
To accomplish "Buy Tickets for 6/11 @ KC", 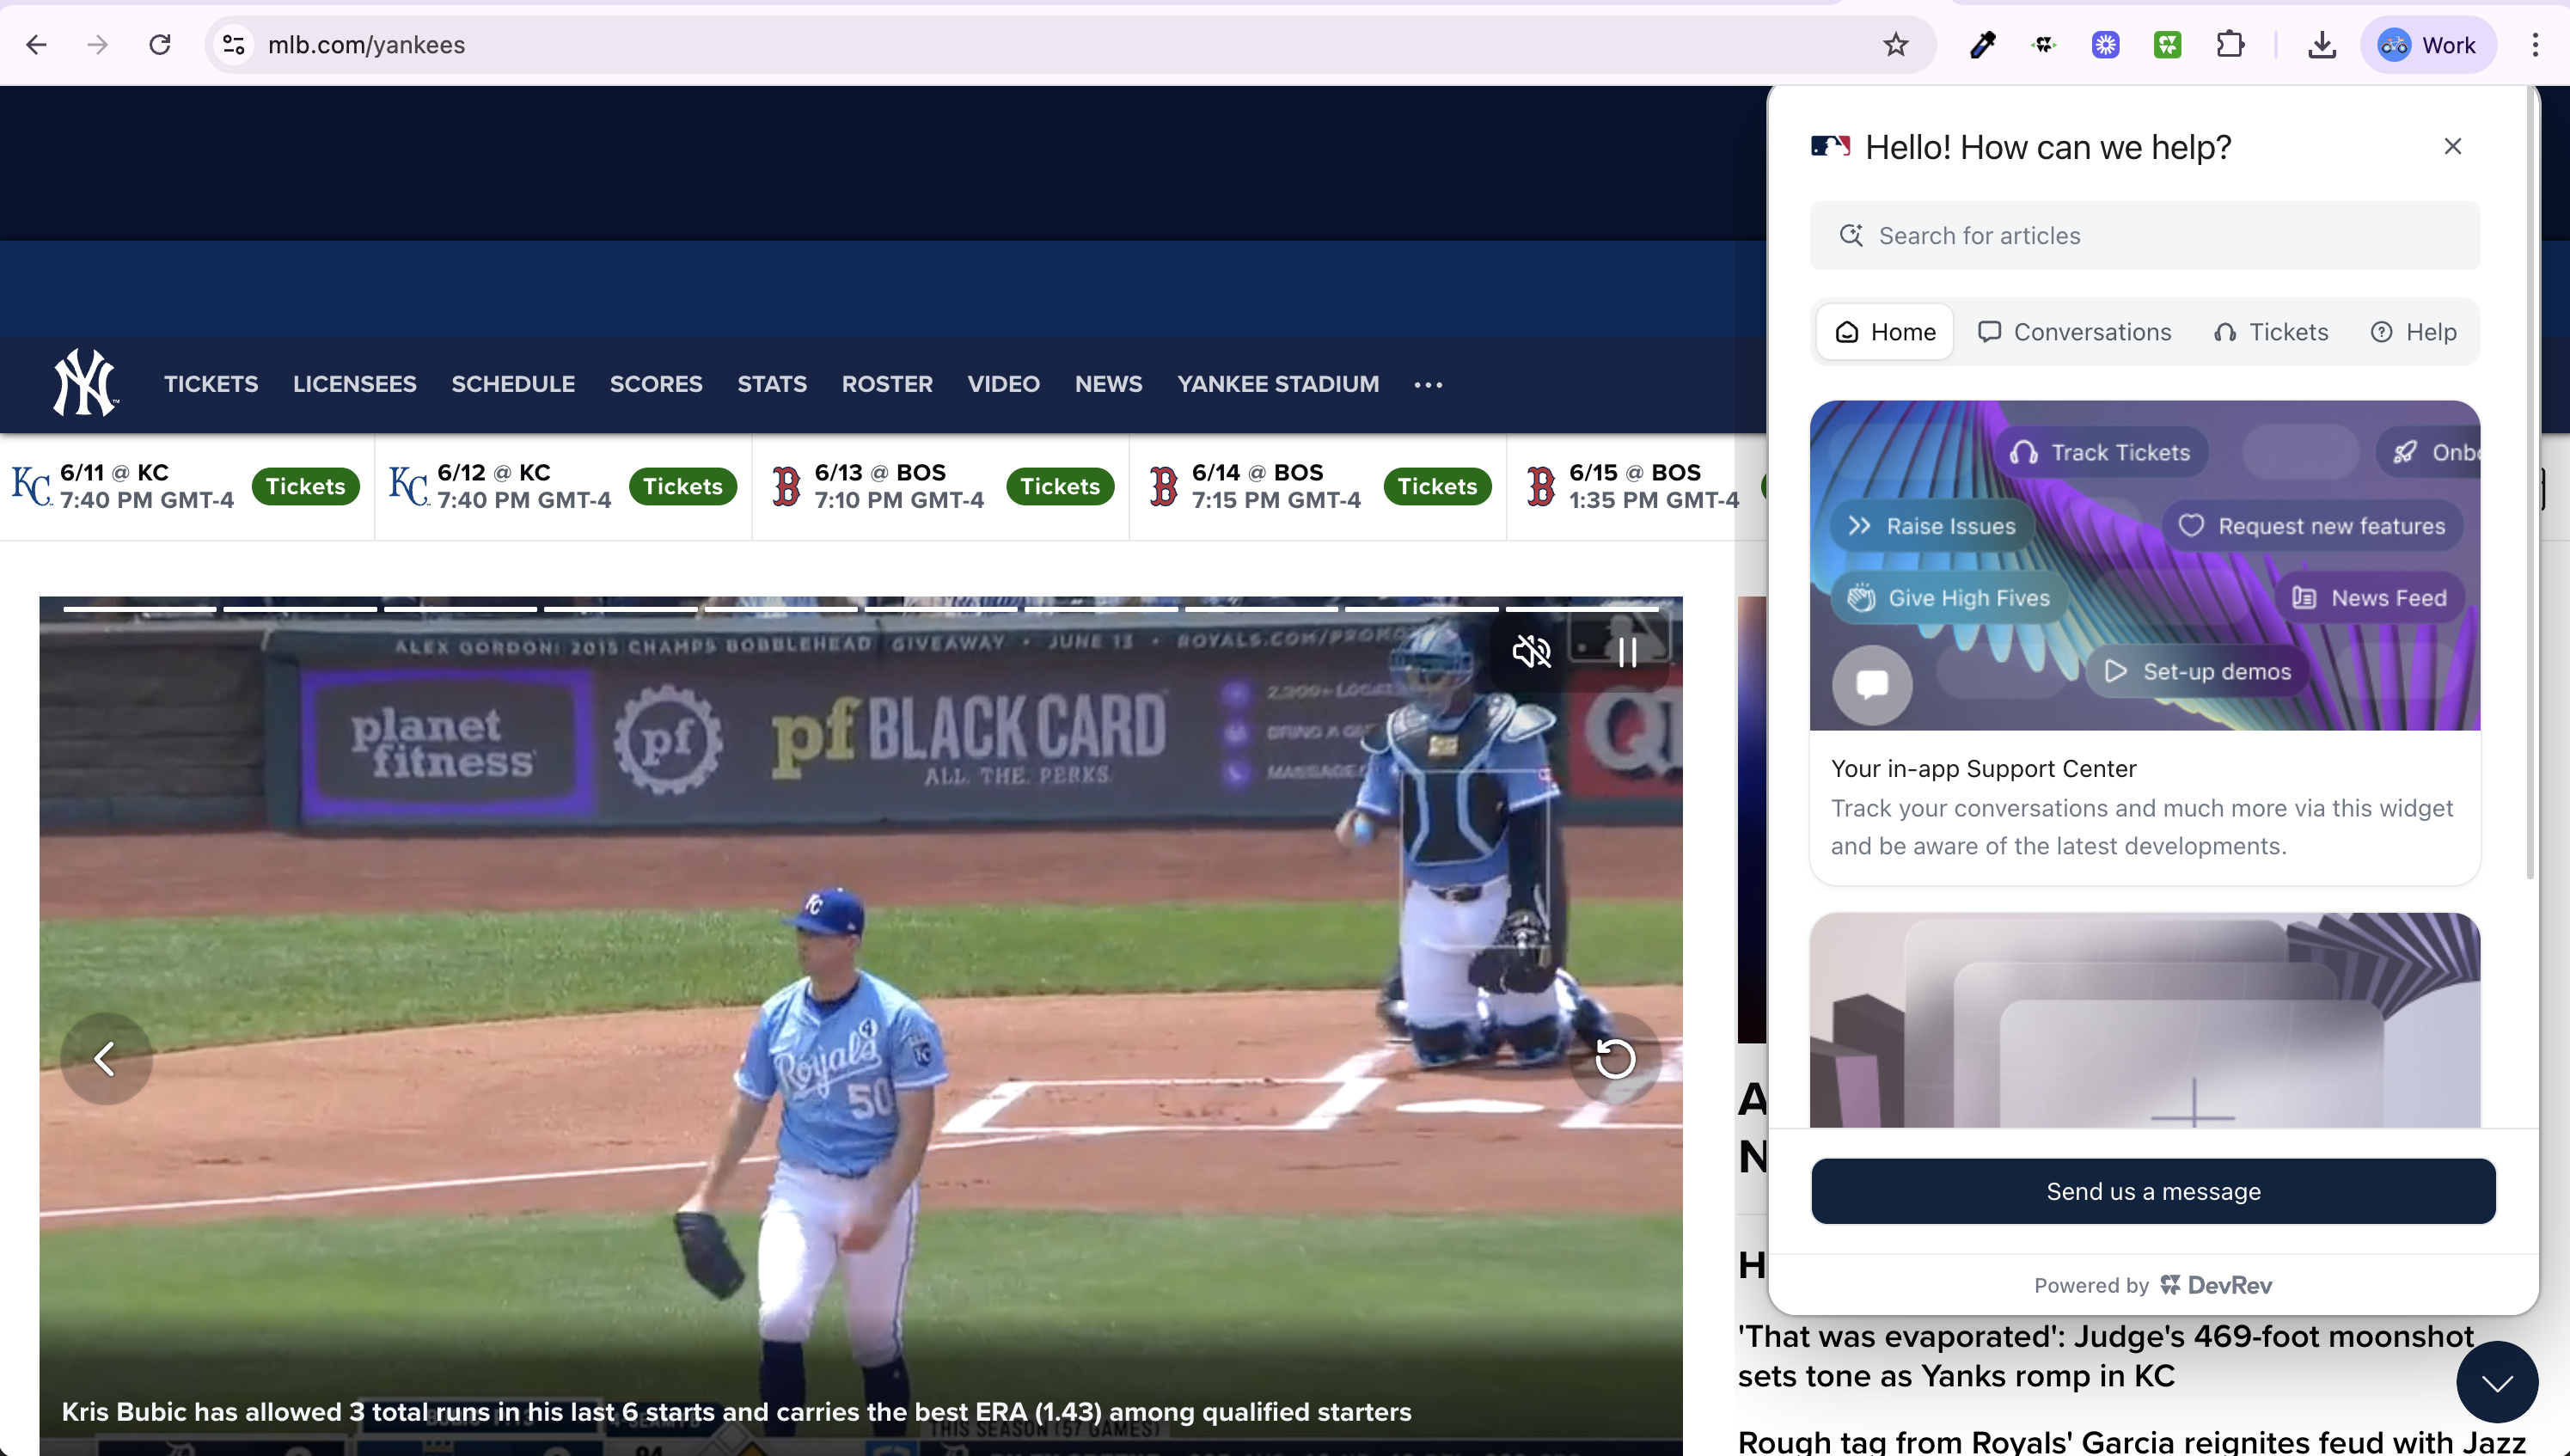I will [305, 486].
